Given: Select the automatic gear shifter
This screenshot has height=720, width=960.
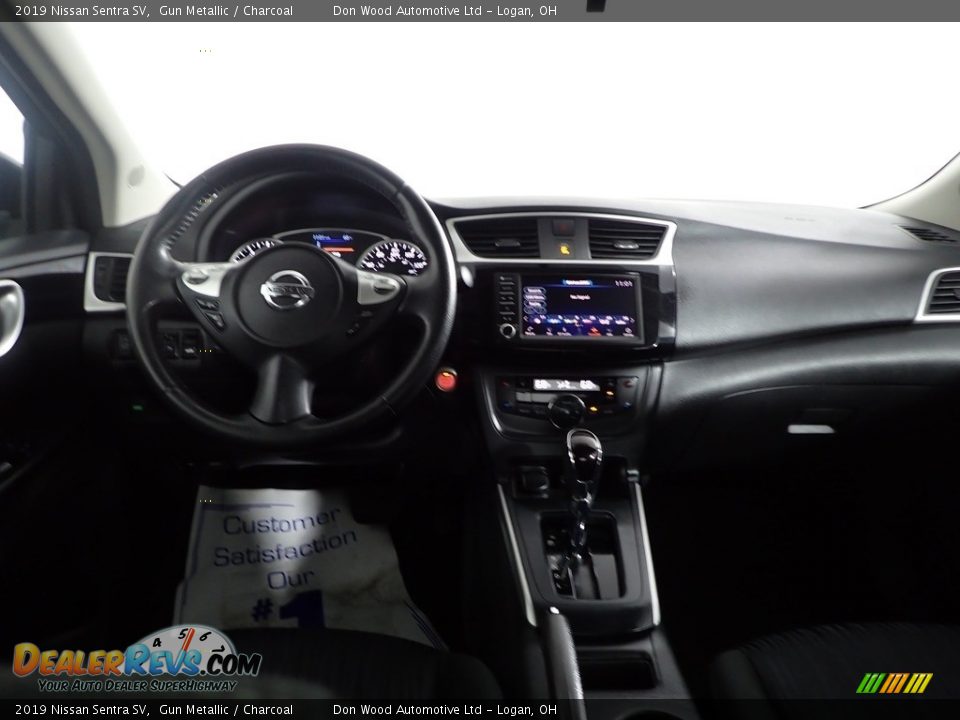Looking at the screenshot, I should [584, 452].
